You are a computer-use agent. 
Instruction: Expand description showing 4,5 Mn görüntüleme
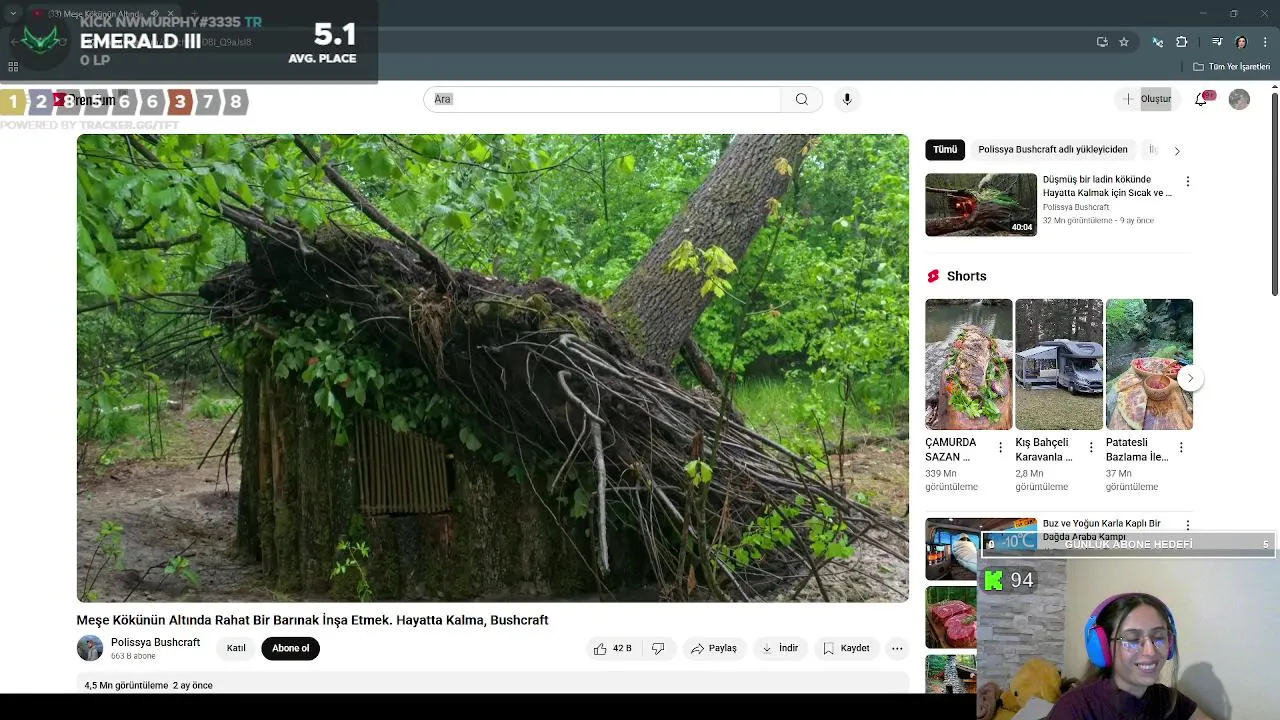point(493,685)
